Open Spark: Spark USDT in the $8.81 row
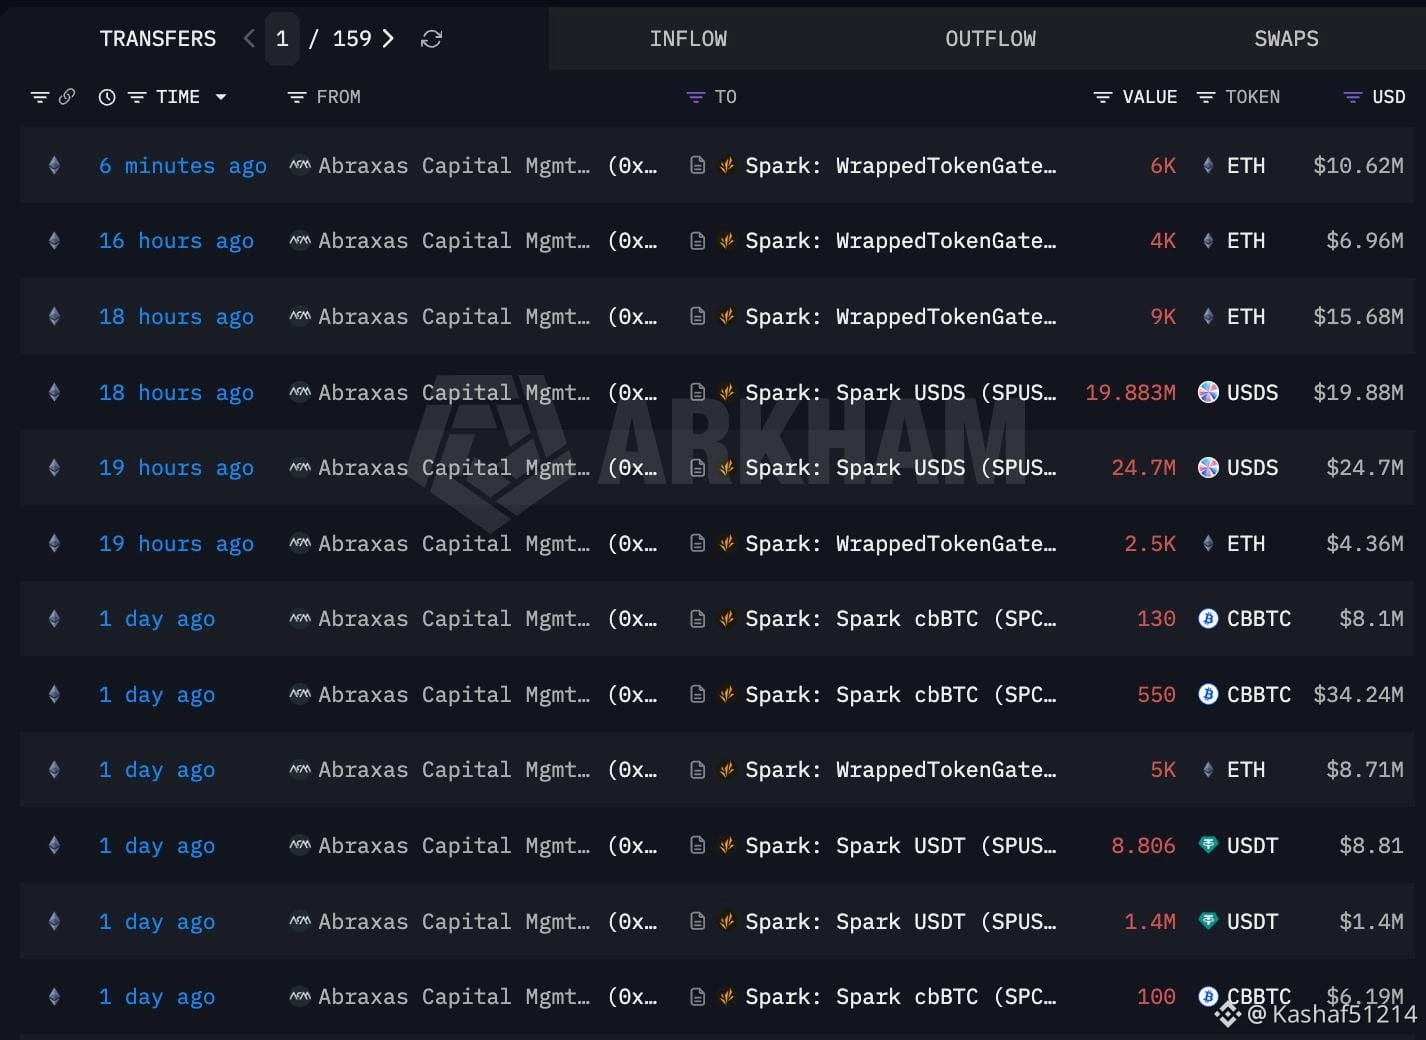Viewport: 1426px width, 1040px height. pos(901,846)
